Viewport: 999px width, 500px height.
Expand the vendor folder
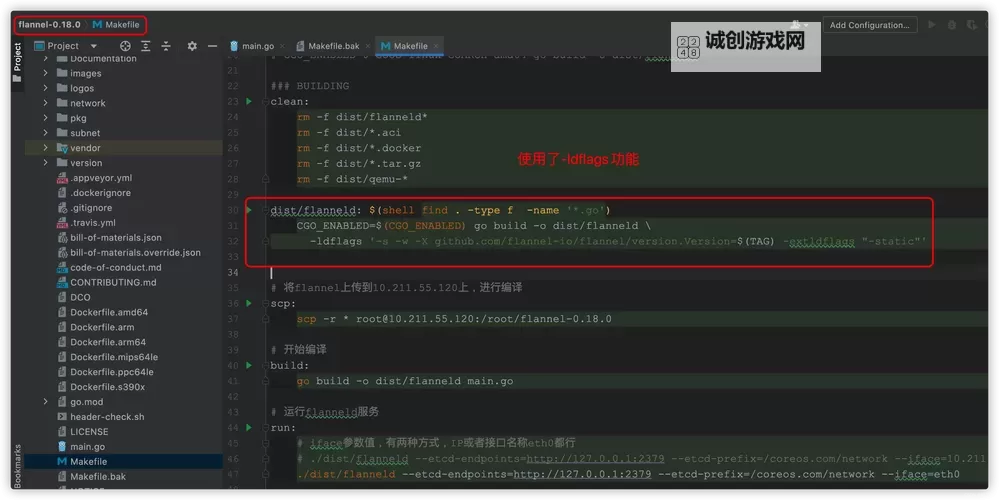46,148
